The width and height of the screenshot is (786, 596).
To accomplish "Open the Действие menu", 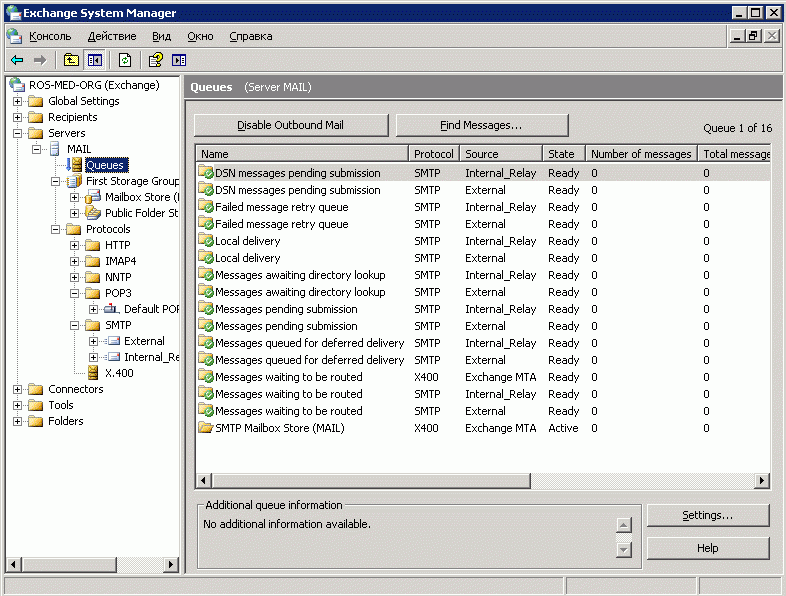I will tap(112, 36).
